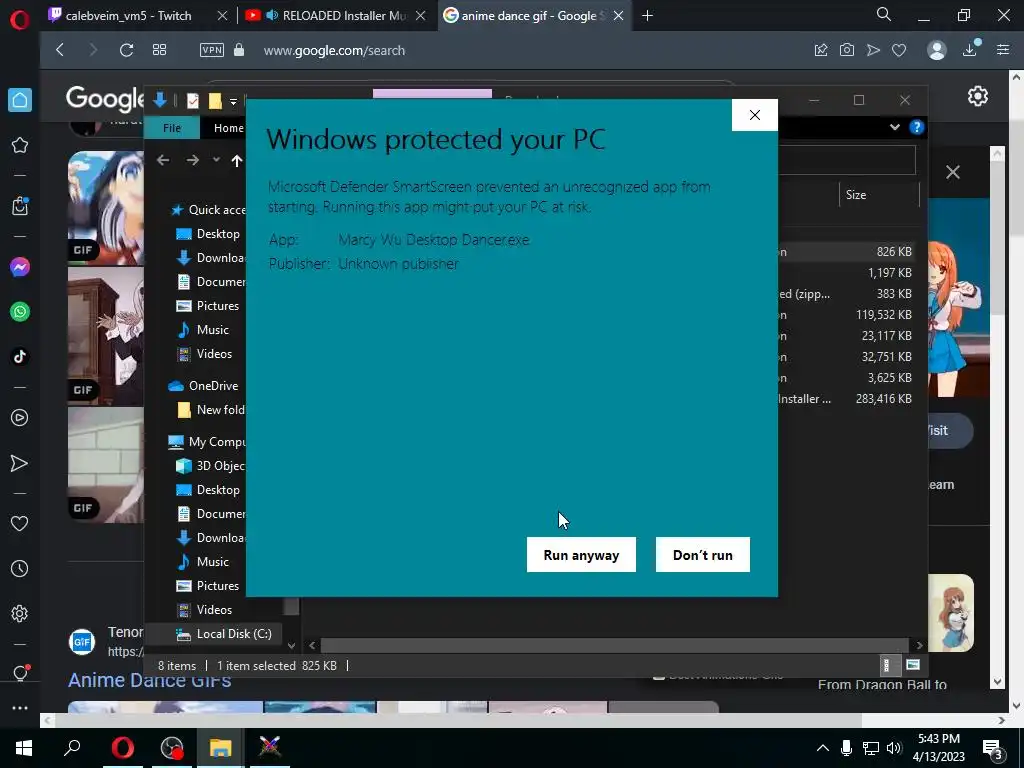Open first anime GIF thumbnail

pos(106,208)
